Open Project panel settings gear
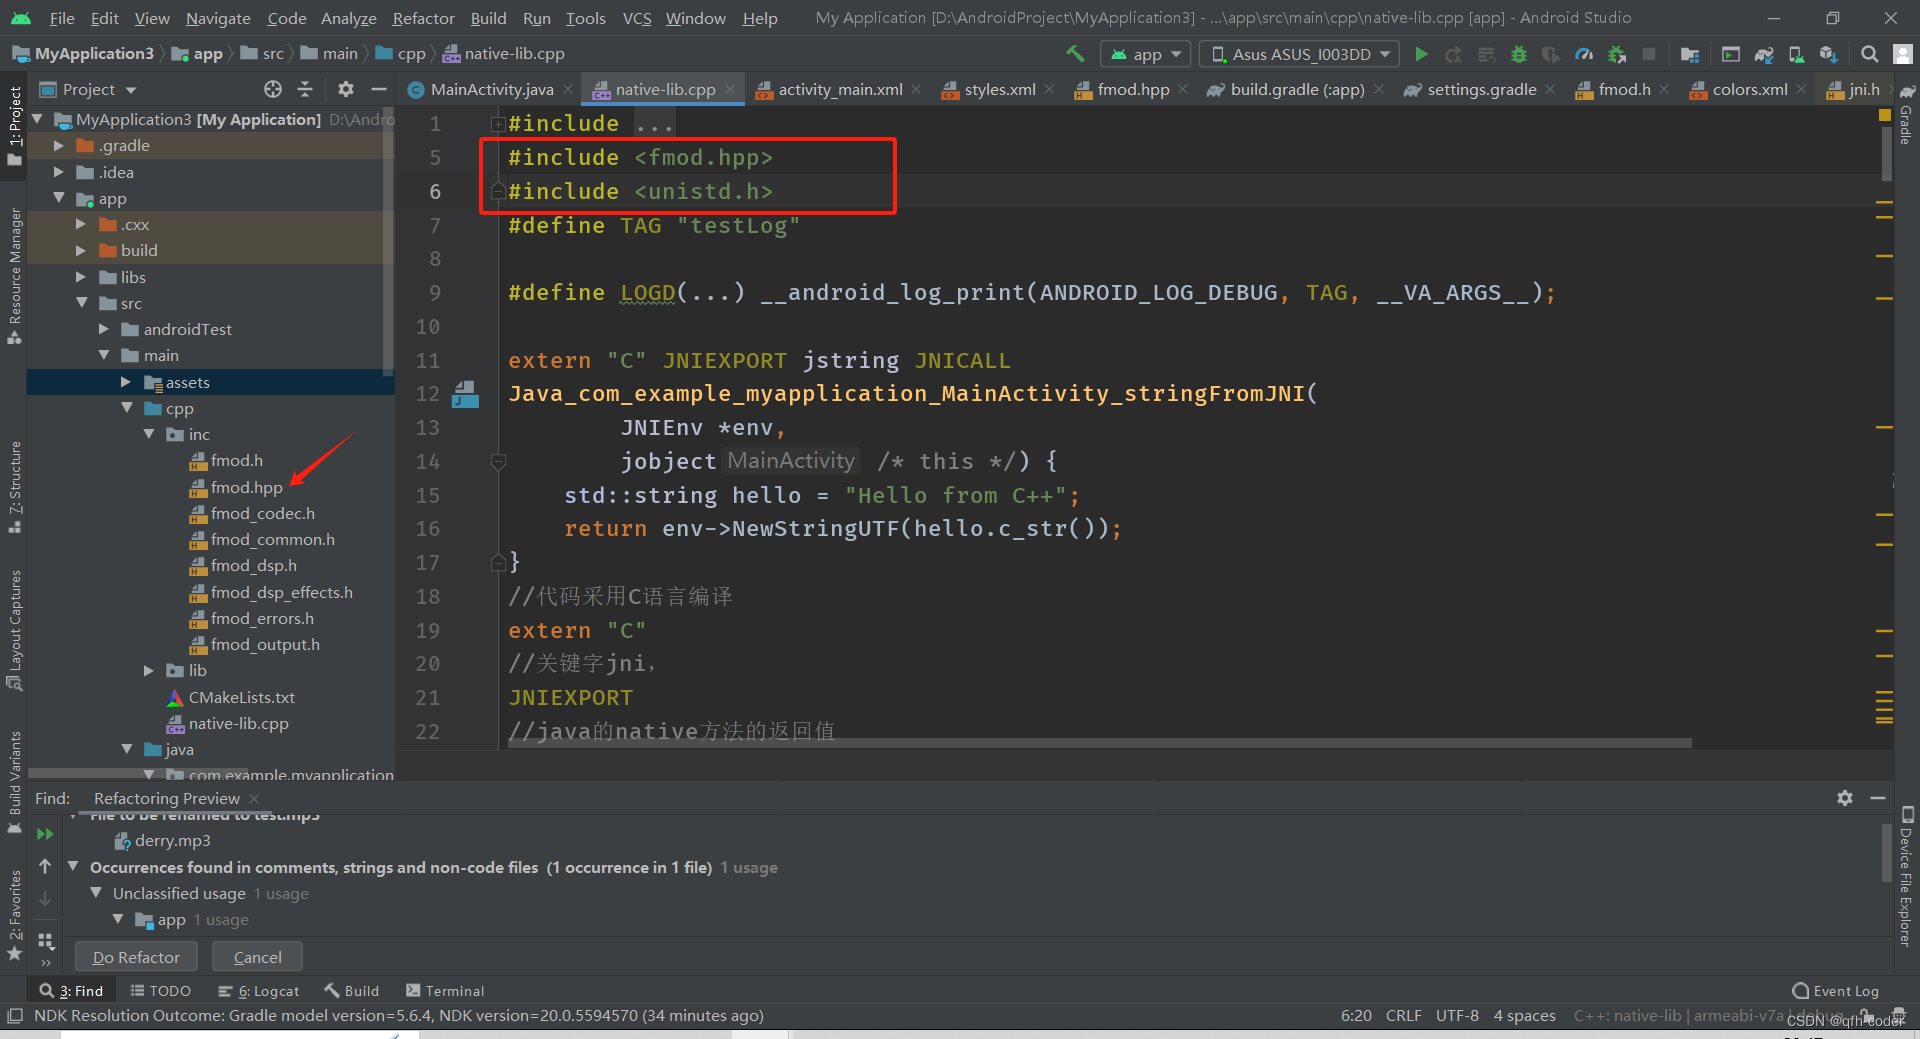The image size is (1920, 1039). pyautogui.click(x=346, y=89)
